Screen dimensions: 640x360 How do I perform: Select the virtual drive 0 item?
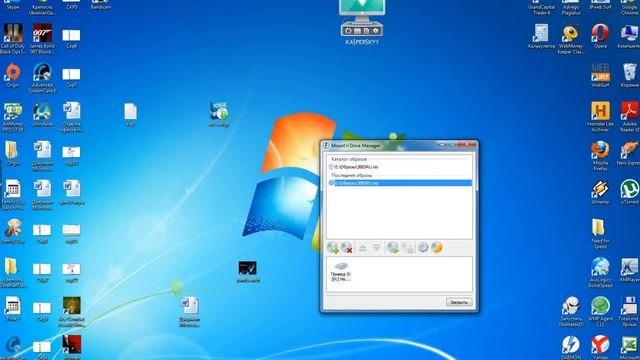[x=341, y=272]
